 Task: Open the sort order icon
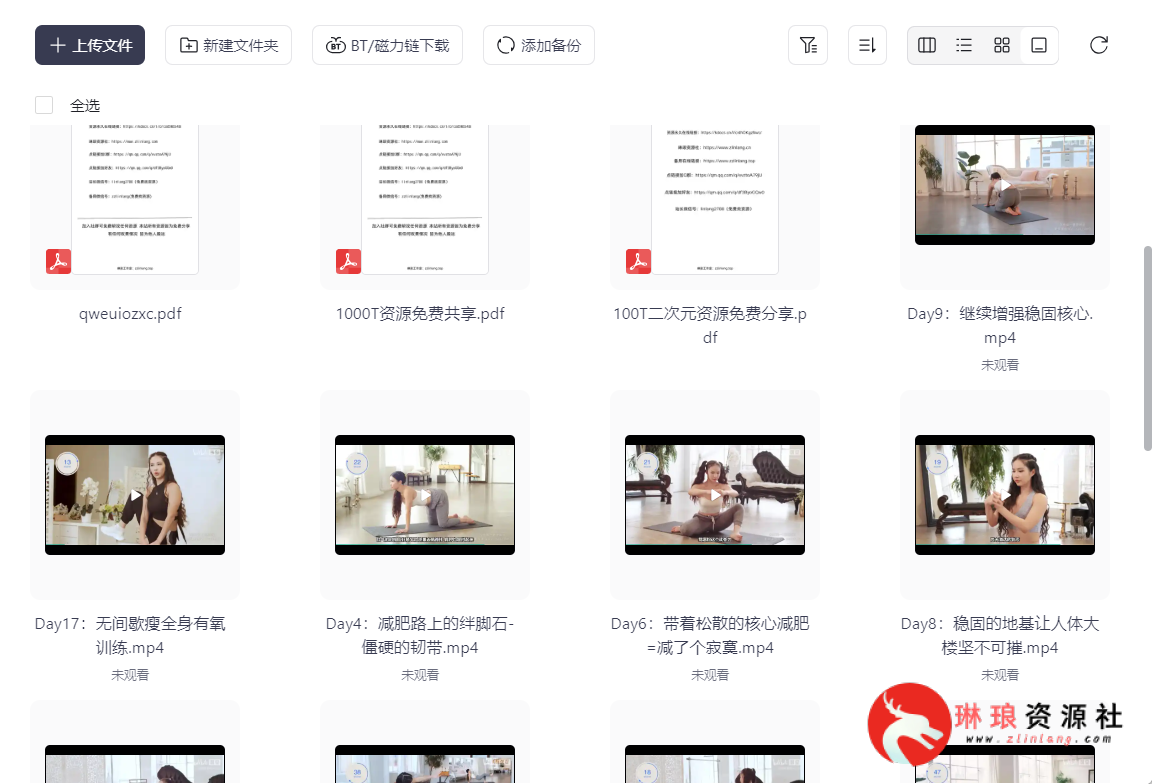coord(868,45)
